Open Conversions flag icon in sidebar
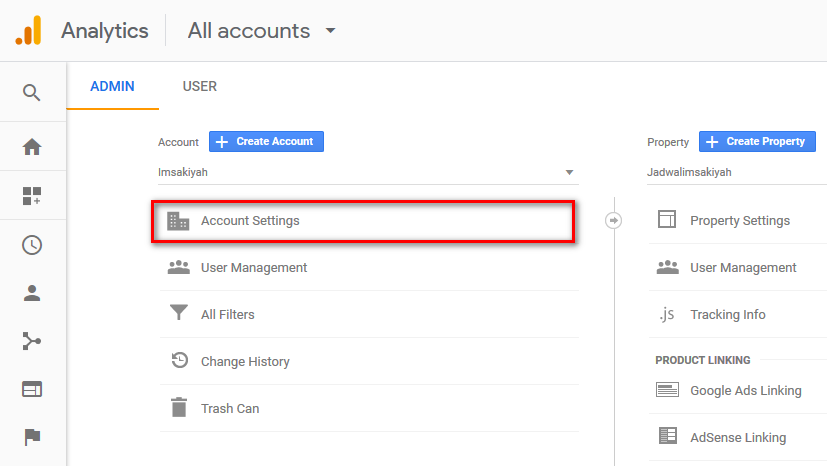Viewport: 827px width, 466px height. click(x=32, y=437)
